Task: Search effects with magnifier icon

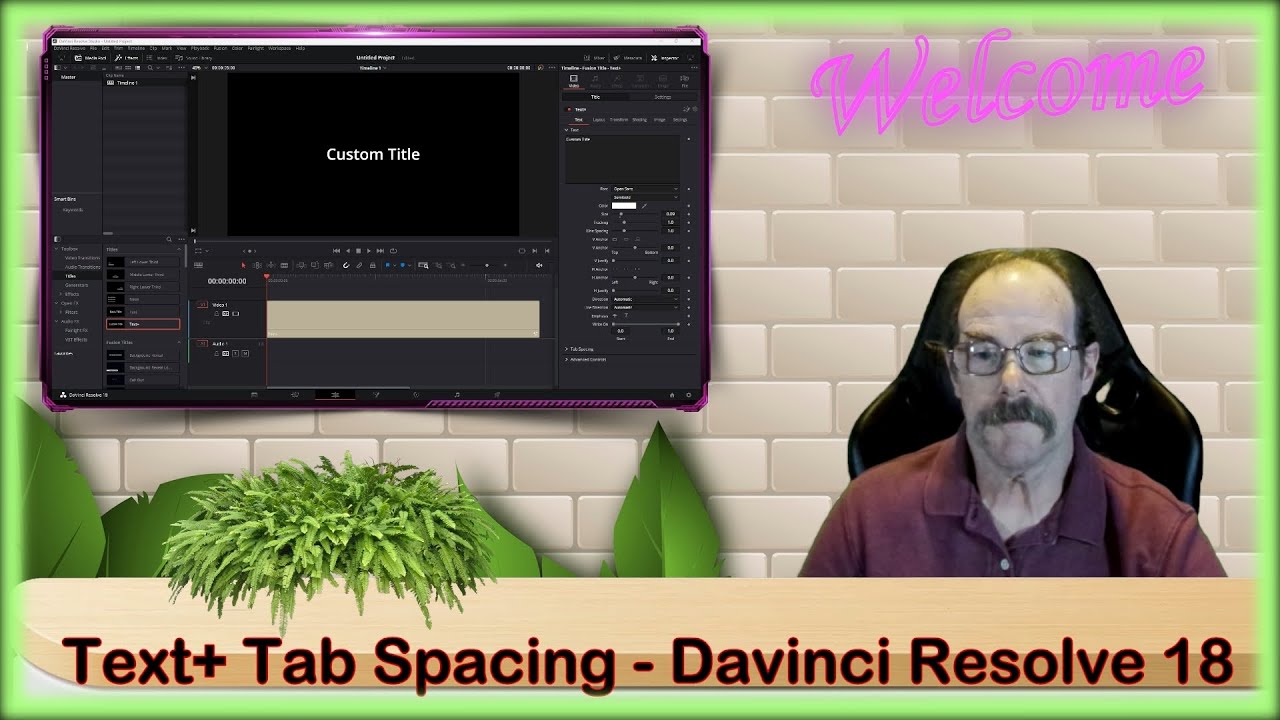Action: click(x=169, y=239)
